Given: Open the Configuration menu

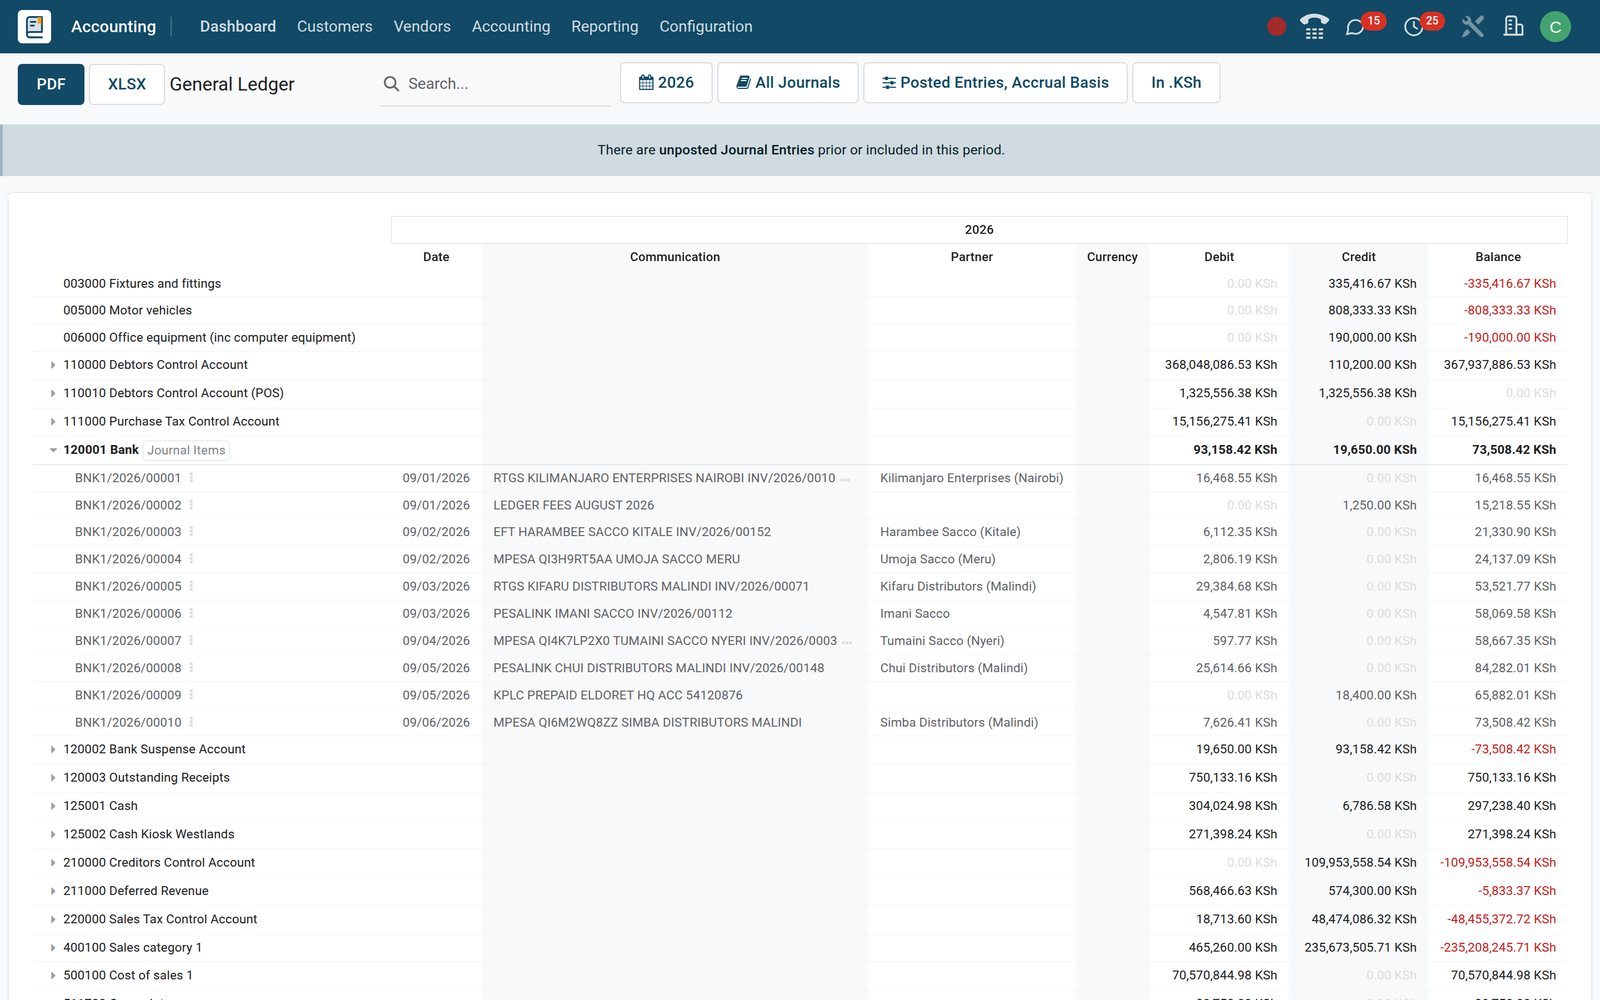Looking at the screenshot, I should (706, 27).
